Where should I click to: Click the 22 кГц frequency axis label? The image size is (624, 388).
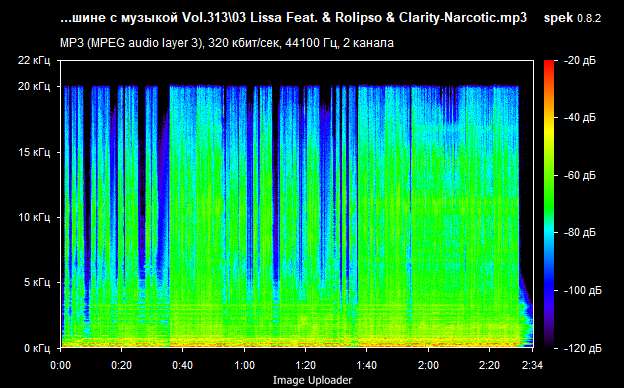click(34, 60)
